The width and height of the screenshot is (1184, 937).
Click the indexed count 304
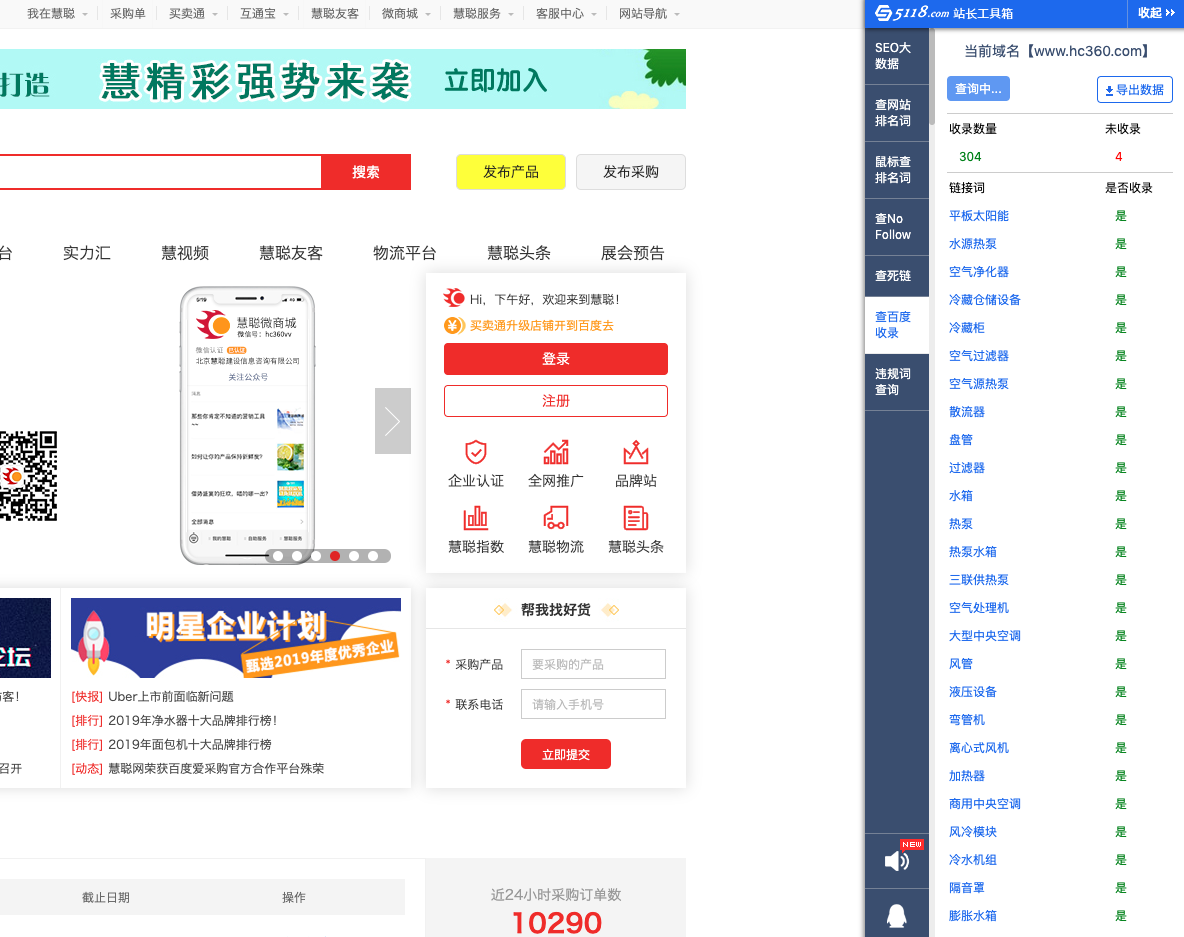pos(970,156)
